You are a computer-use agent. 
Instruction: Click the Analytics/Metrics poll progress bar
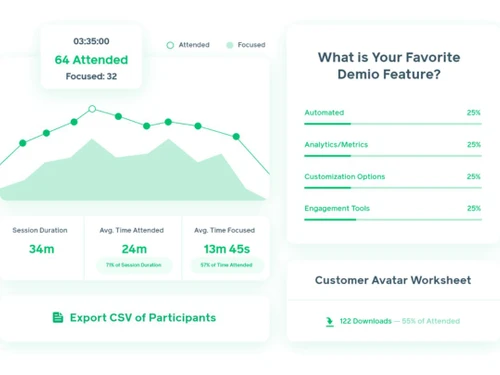coord(393,156)
